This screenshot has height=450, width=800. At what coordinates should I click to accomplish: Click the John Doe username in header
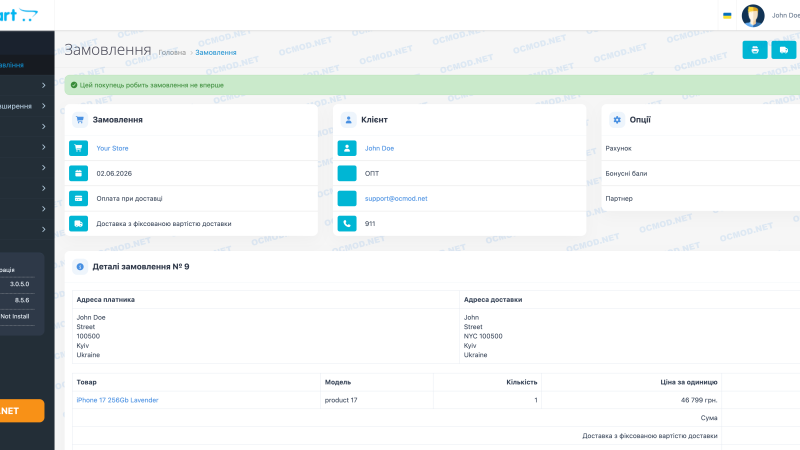click(786, 15)
